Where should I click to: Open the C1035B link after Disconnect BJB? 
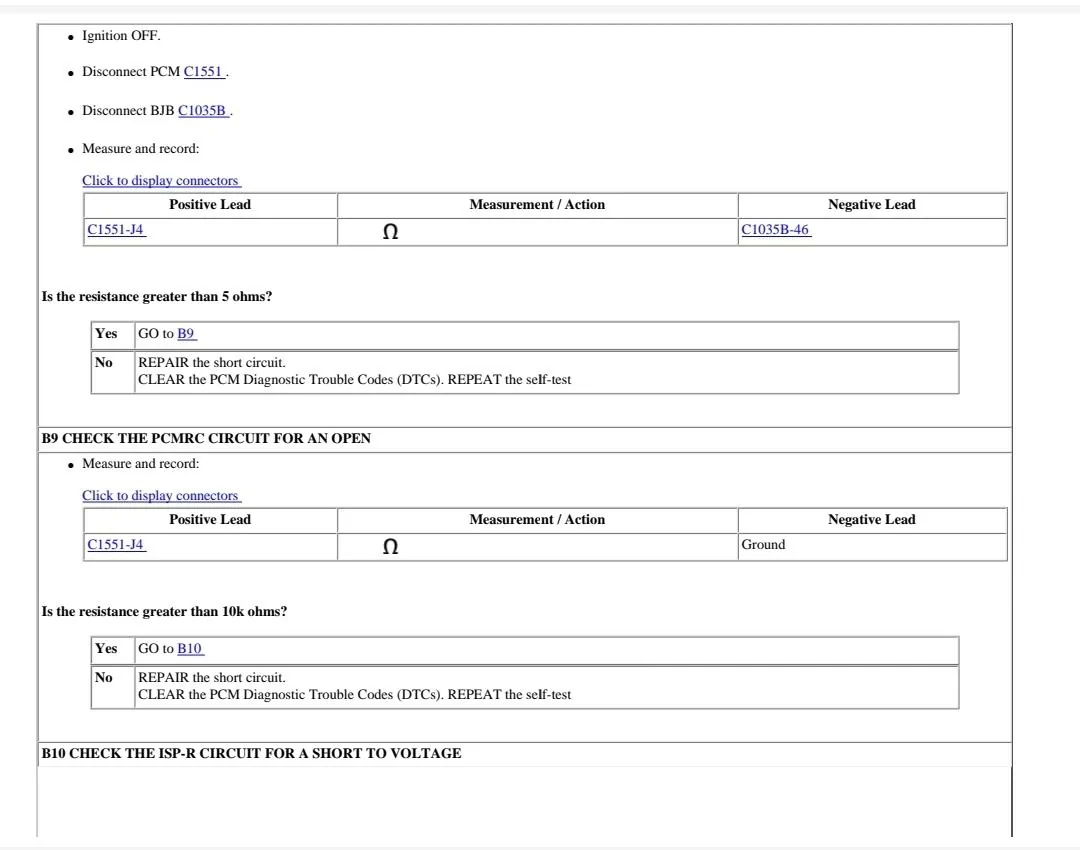click(203, 110)
